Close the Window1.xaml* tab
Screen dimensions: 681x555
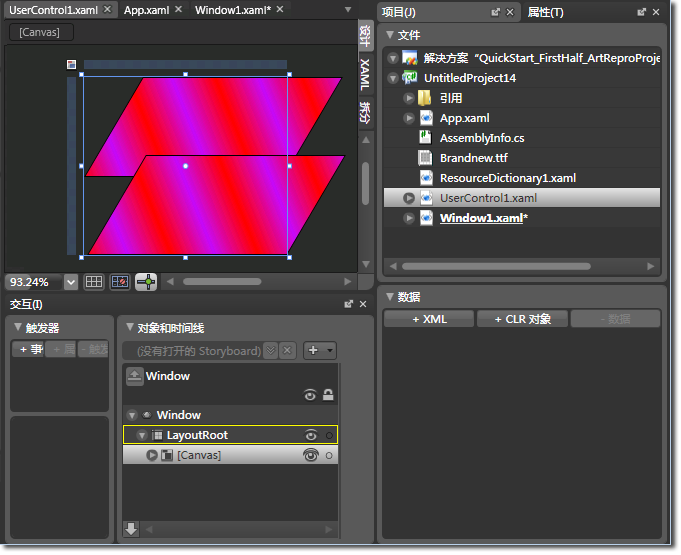click(280, 9)
